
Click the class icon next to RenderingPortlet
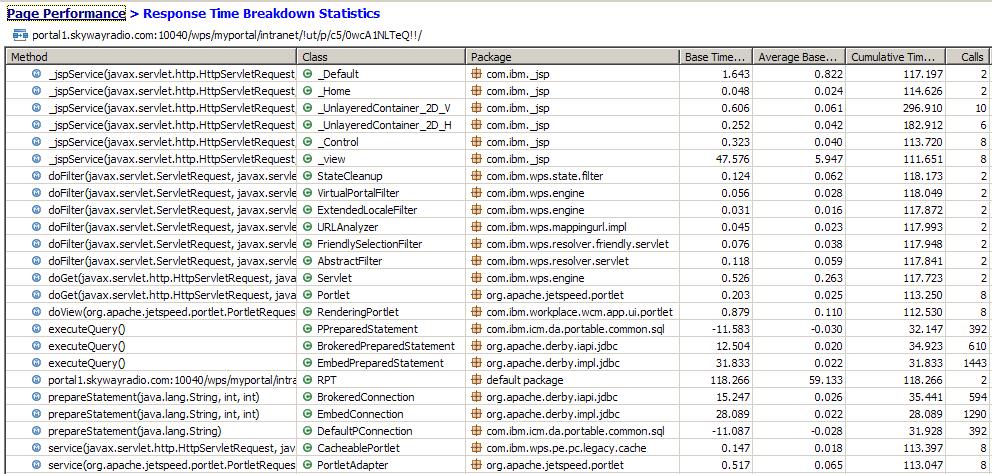(x=308, y=312)
